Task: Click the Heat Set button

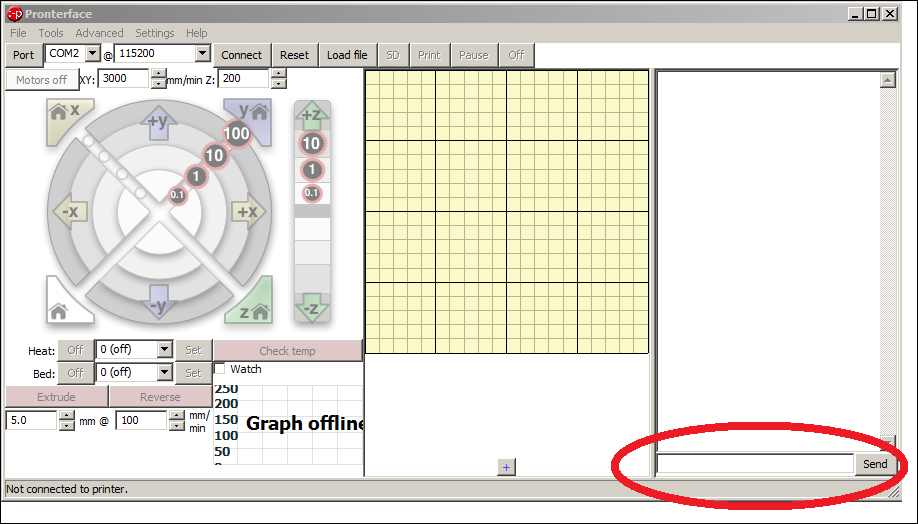Action: (193, 350)
